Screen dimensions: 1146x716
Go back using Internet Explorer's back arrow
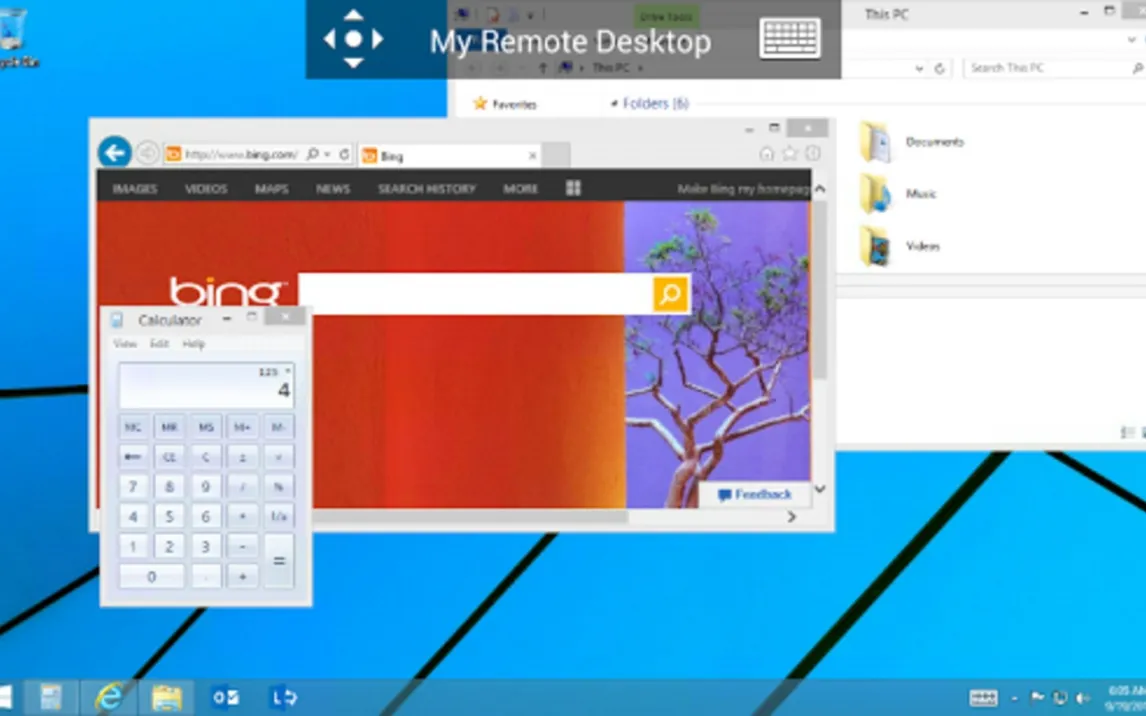115,153
